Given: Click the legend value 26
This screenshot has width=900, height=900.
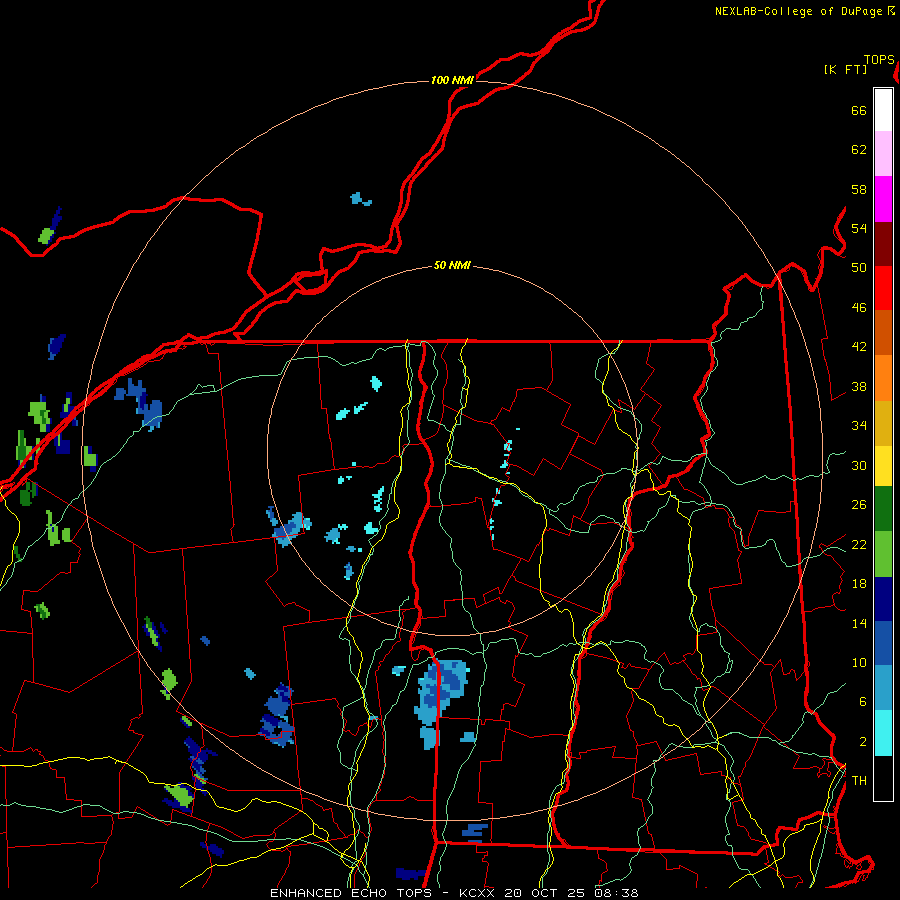Looking at the screenshot, I should point(859,505).
